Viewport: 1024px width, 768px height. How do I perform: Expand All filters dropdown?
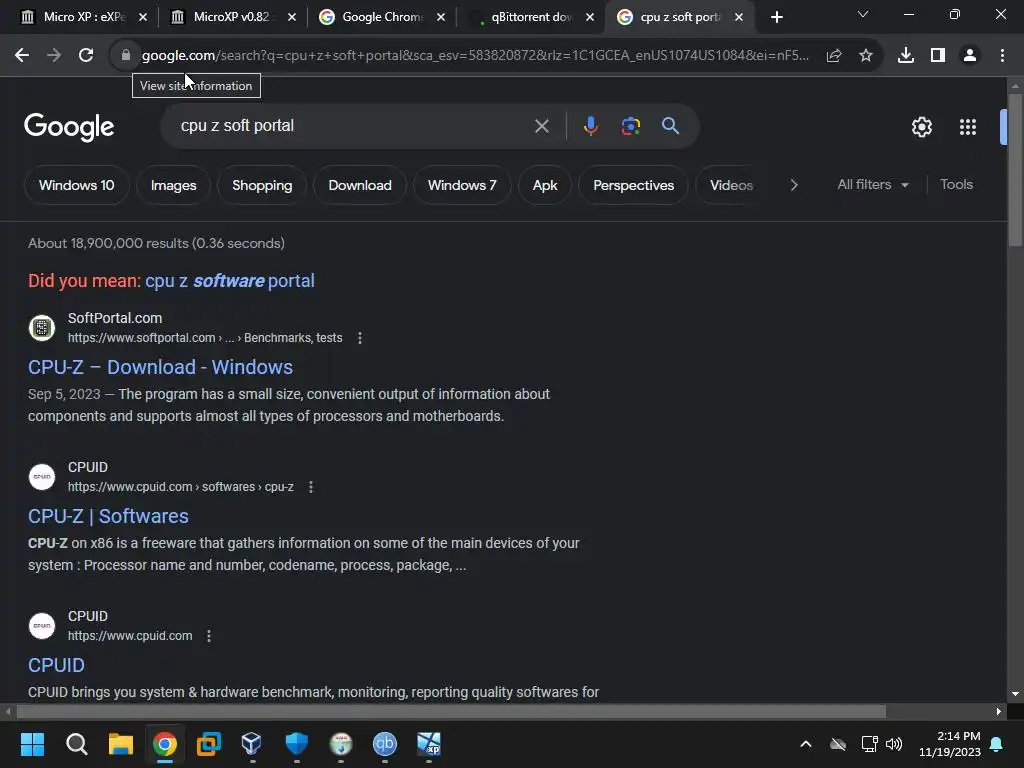pyautogui.click(x=873, y=185)
